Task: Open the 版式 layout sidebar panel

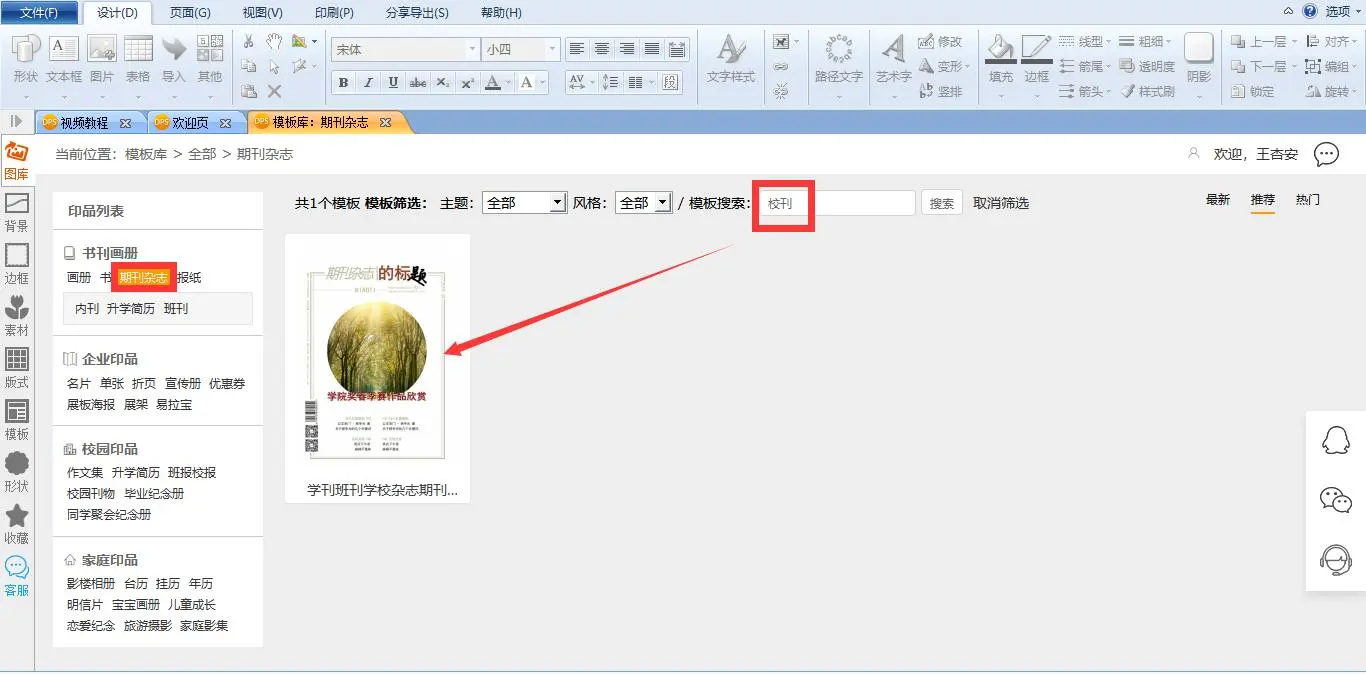Action: 17,370
